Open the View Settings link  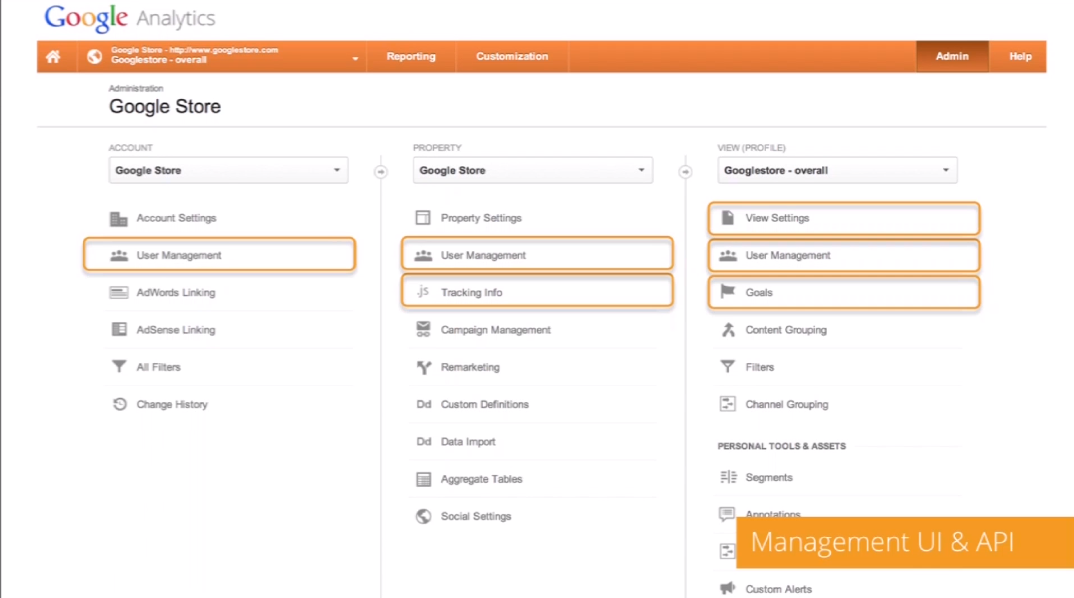tap(777, 218)
